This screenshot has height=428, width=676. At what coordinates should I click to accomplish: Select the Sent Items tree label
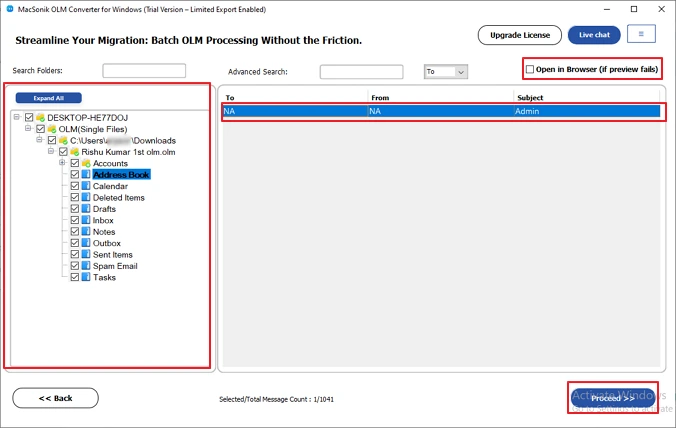click(113, 255)
